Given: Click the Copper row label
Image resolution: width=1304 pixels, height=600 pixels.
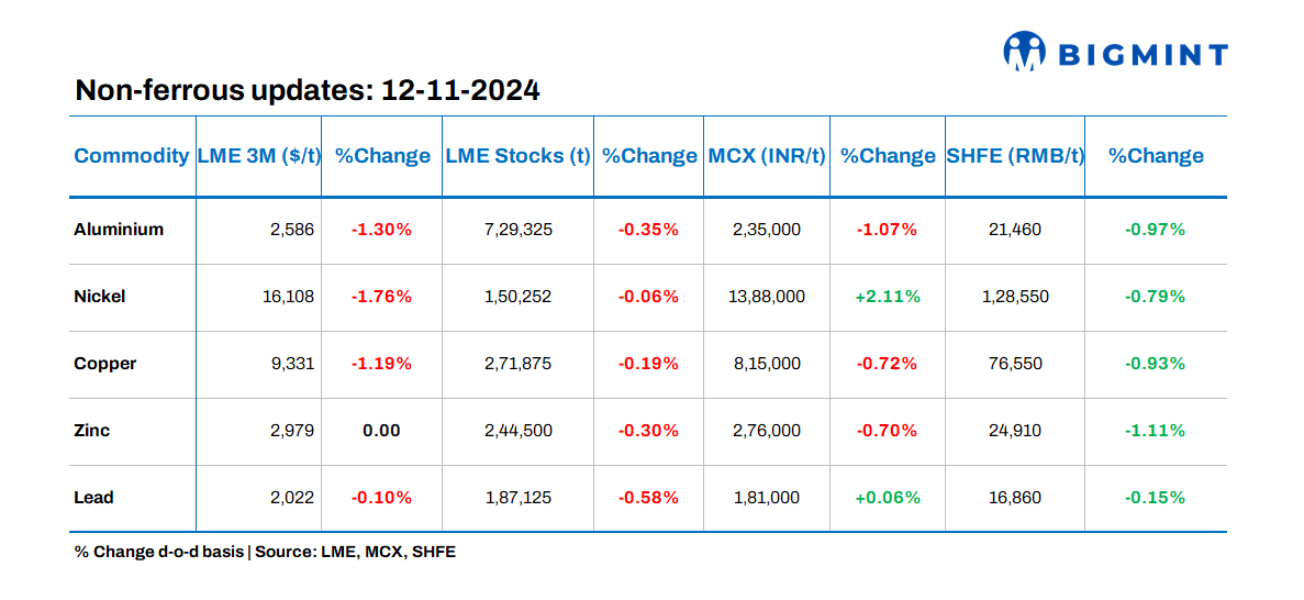Looking at the screenshot, I should (105, 363).
